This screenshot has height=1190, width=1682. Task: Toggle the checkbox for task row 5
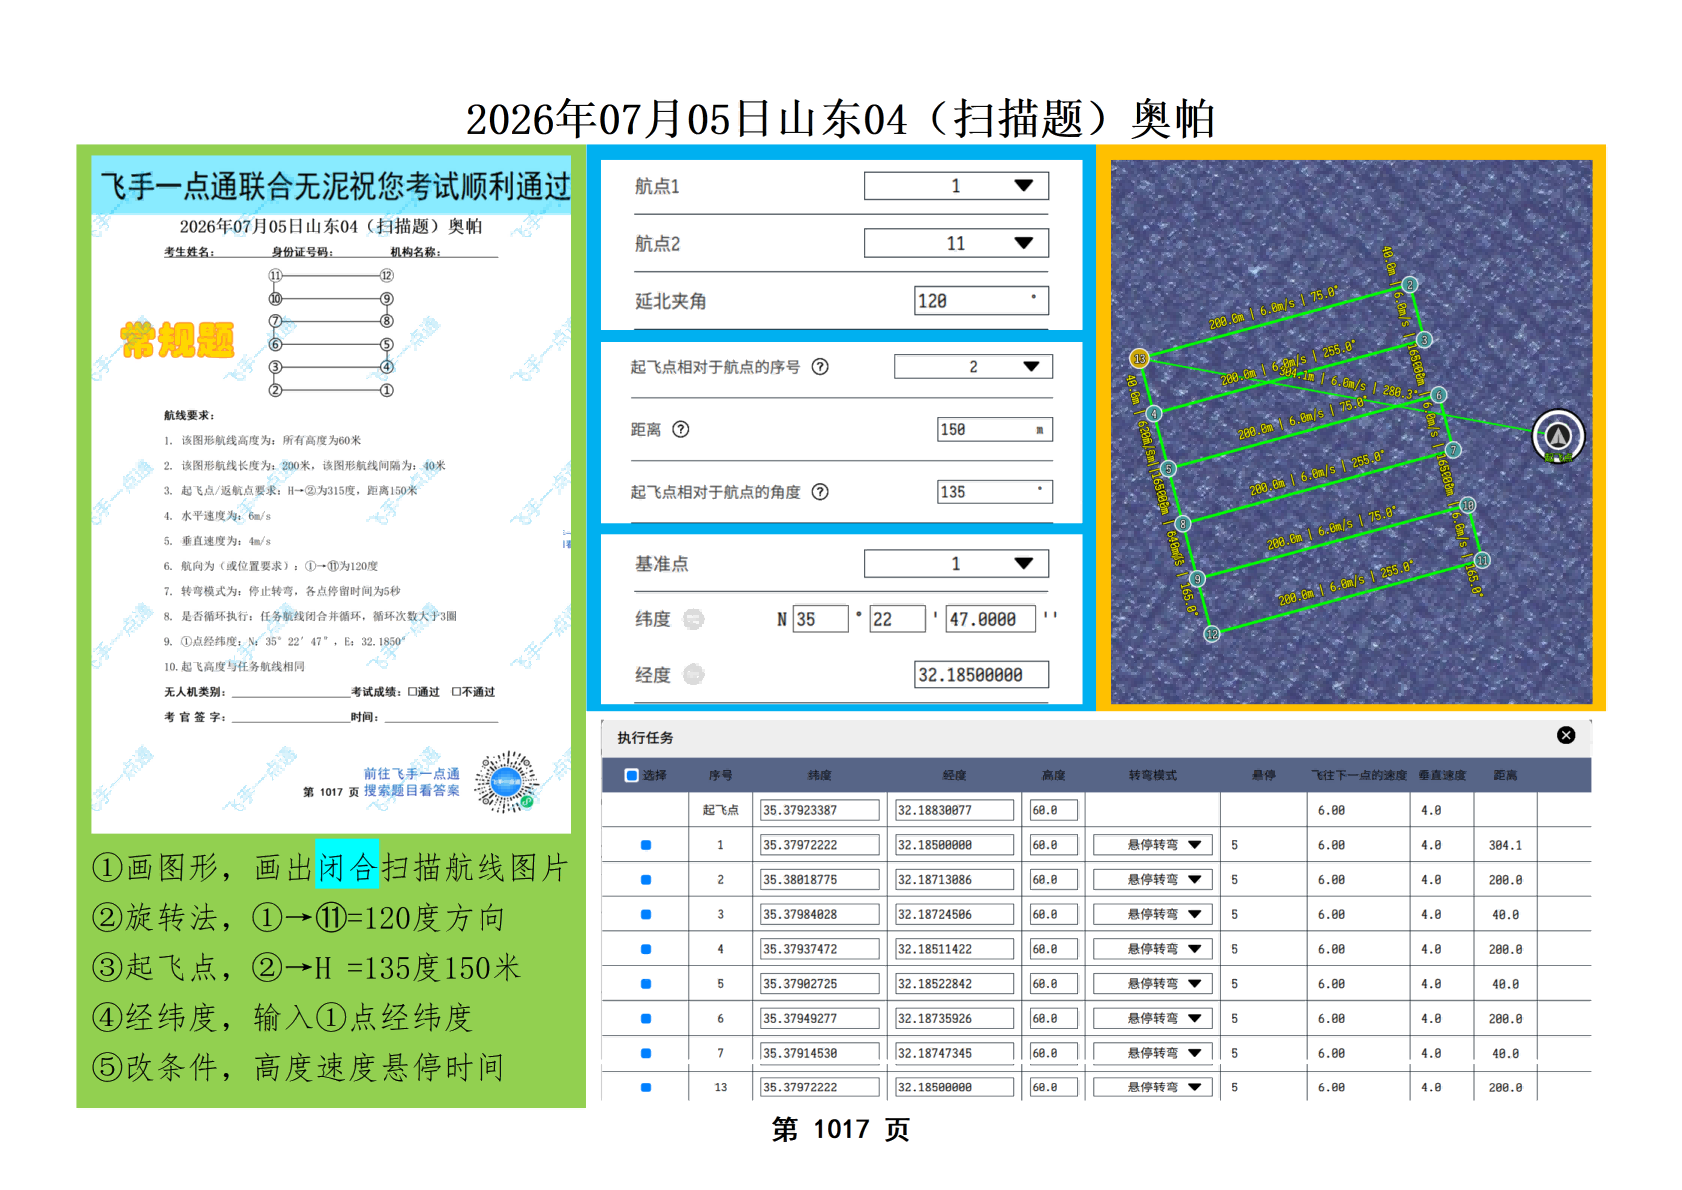click(646, 984)
